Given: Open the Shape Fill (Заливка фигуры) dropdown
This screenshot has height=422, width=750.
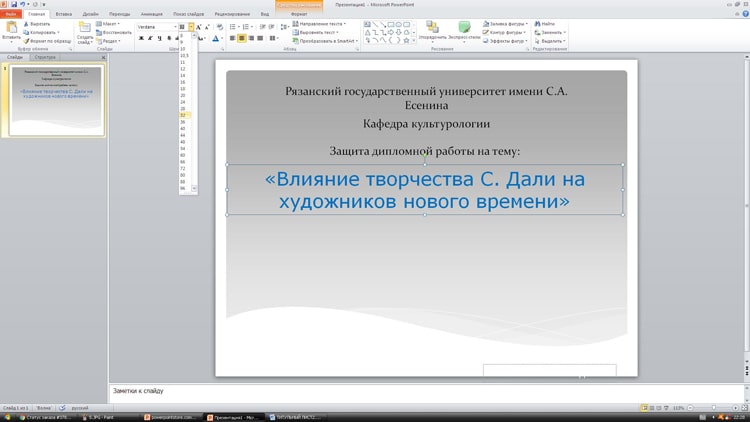Looking at the screenshot, I should coord(506,24).
